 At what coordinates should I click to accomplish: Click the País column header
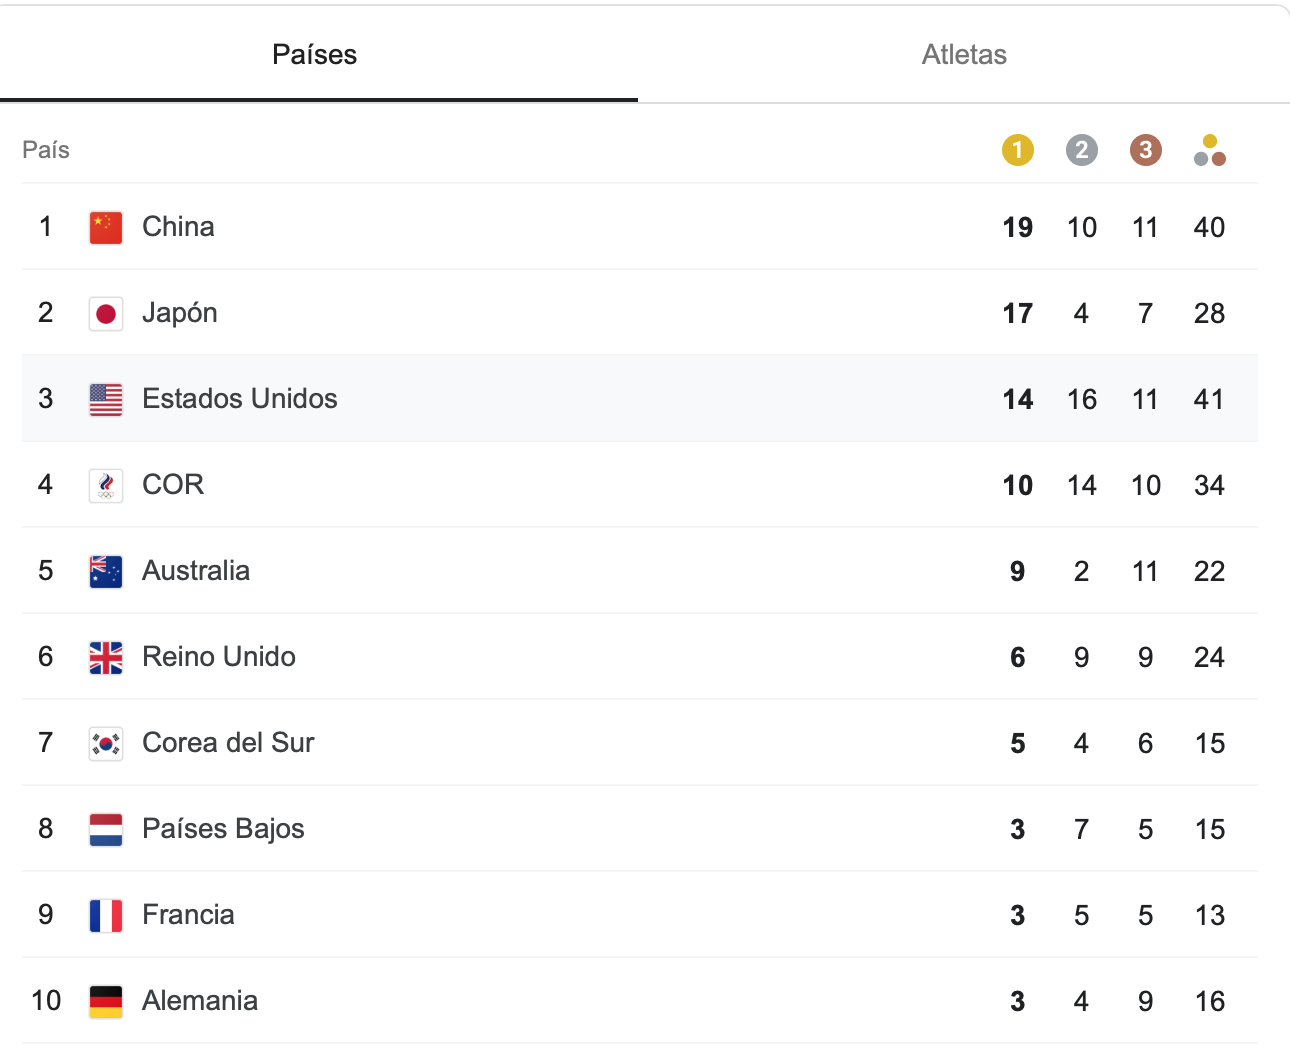click(46, 150)
